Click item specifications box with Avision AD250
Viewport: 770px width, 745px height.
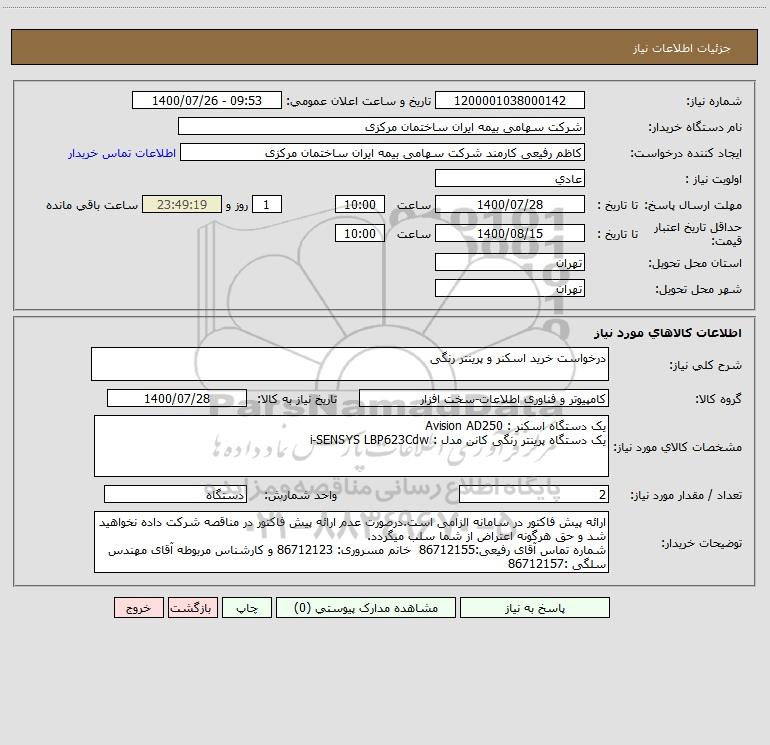coord(351,446)
